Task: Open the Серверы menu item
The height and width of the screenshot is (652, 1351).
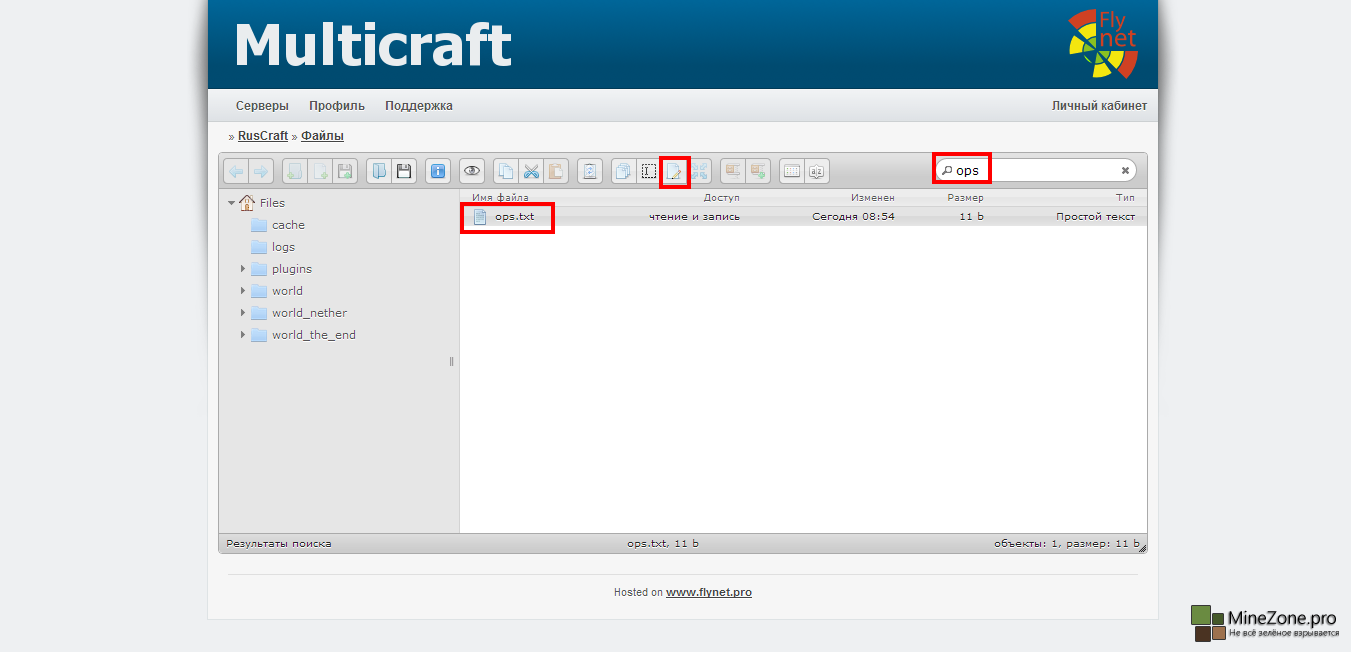Action: click(x=262, y=106)
